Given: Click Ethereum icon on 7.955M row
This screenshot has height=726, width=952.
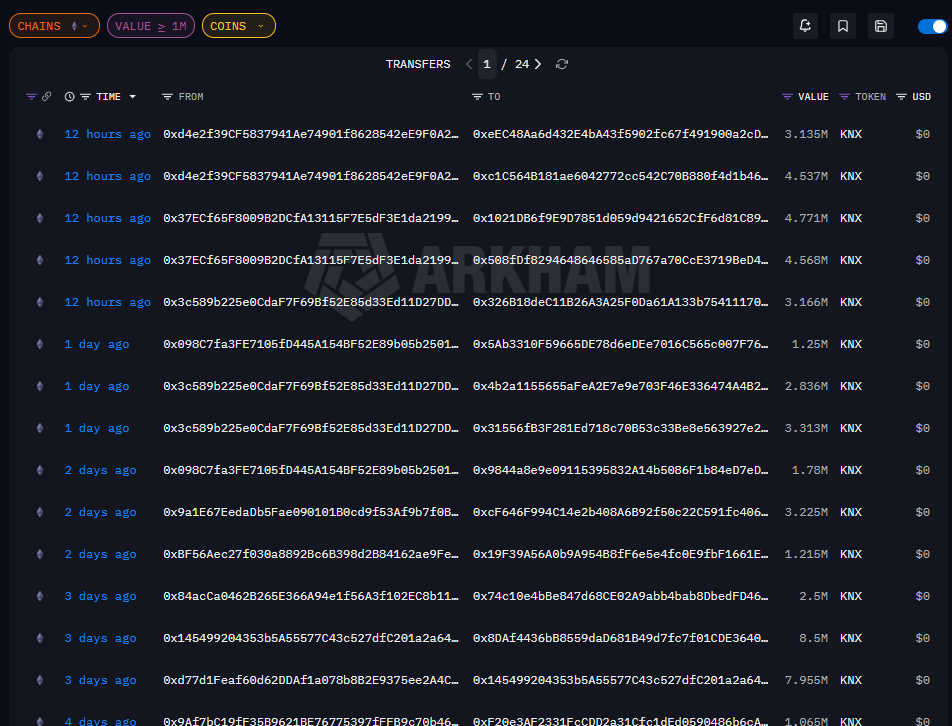Looking at the screenshot, I should 40,680.
